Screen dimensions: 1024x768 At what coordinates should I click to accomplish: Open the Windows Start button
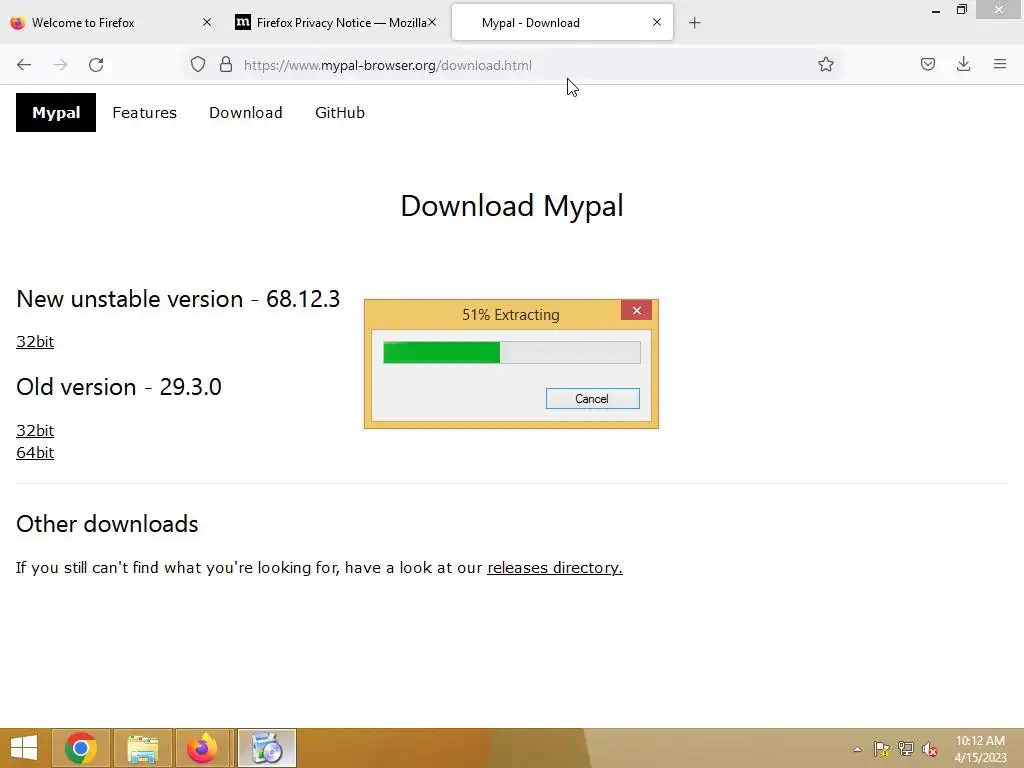24,748
